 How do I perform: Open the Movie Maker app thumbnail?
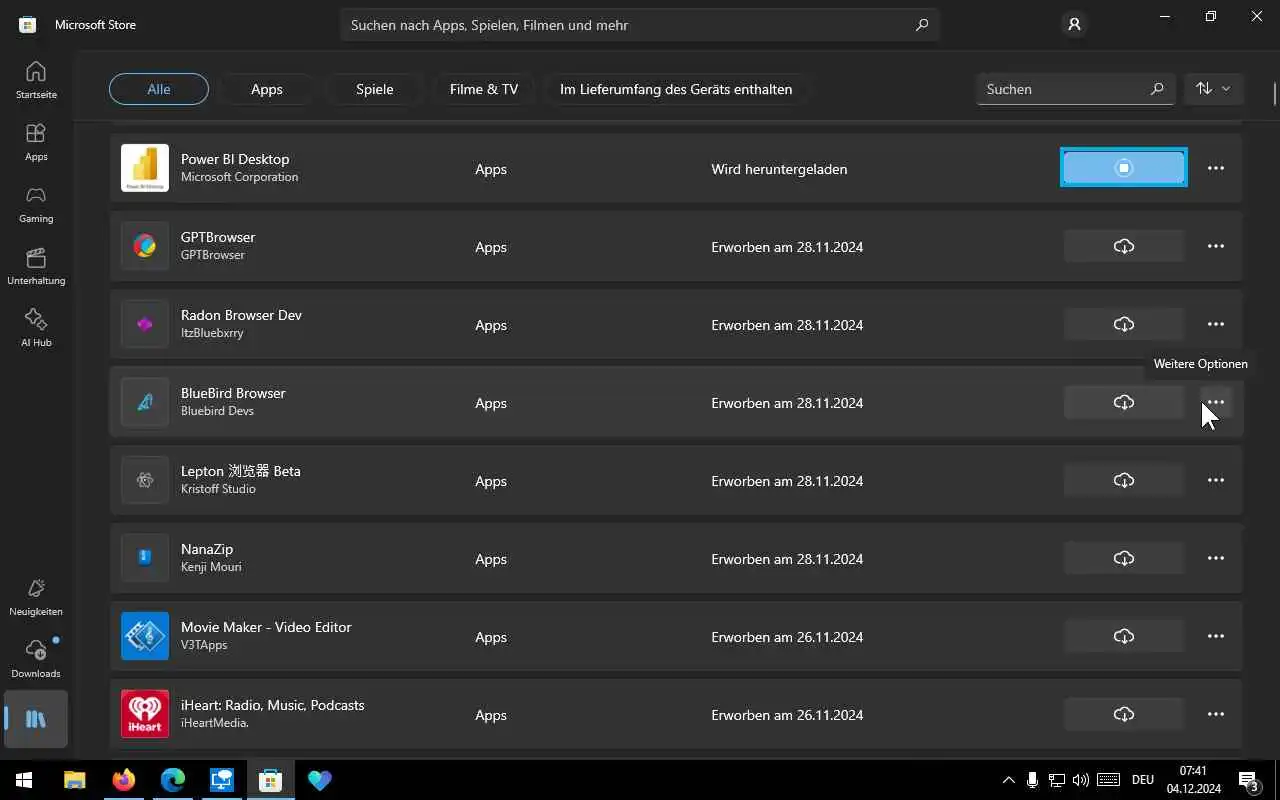coord(145,636)
